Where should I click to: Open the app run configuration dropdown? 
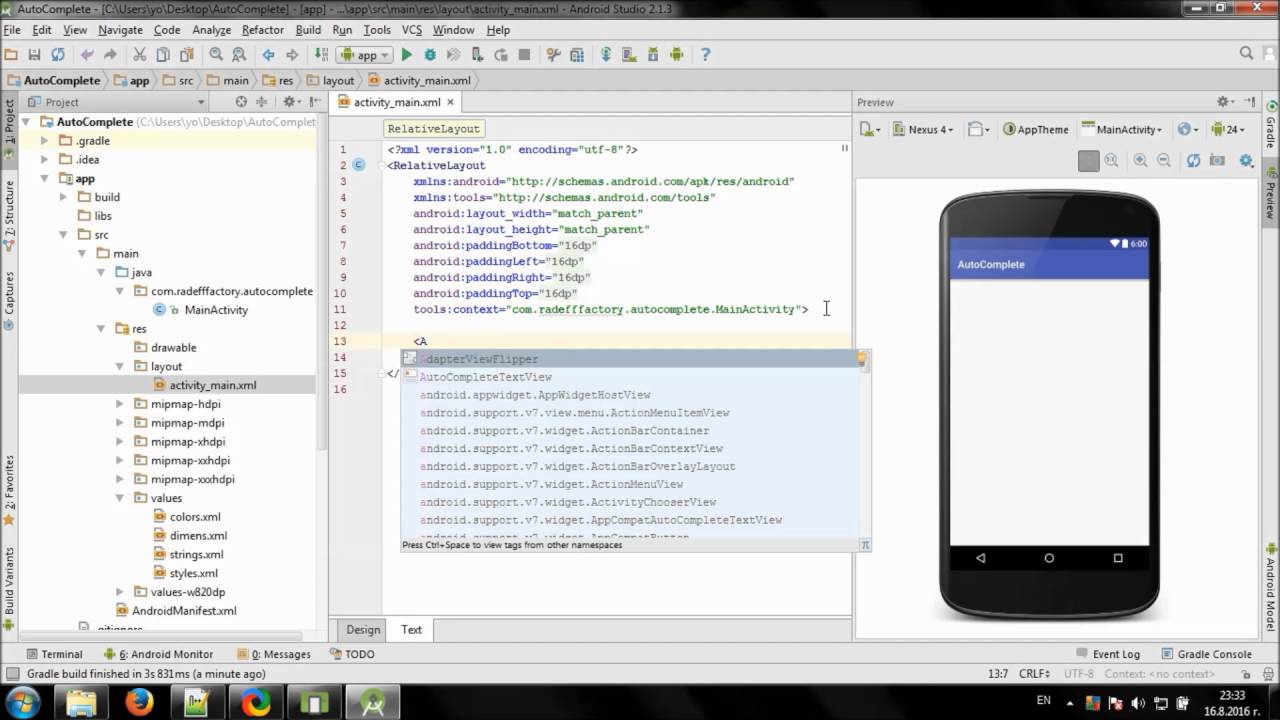(365, 55)
